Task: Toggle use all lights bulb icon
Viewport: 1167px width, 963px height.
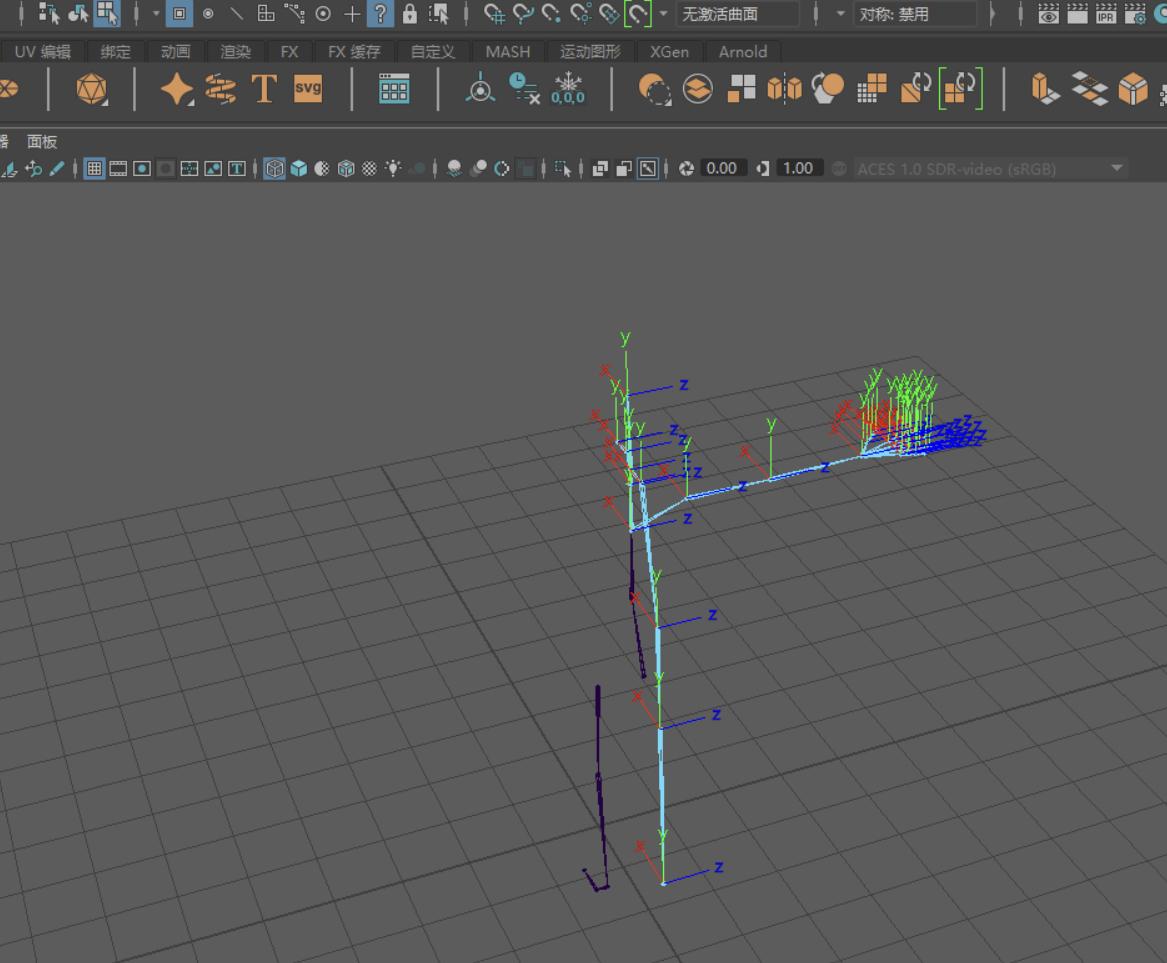Action: 393,169
